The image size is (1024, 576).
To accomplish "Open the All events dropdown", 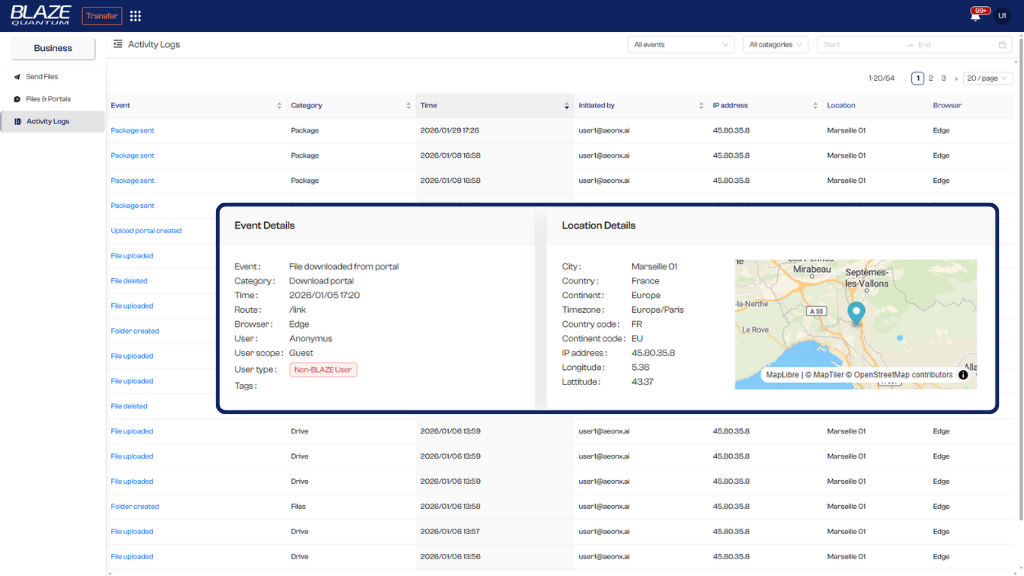I will [680, 44].
